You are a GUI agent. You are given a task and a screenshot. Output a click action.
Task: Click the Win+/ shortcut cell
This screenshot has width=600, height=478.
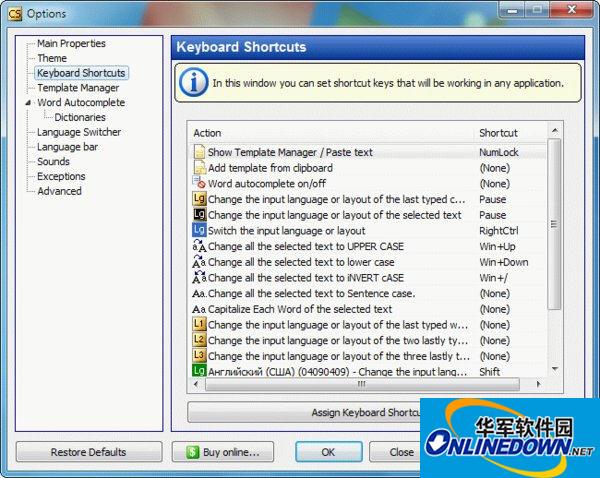coord(493,277)
